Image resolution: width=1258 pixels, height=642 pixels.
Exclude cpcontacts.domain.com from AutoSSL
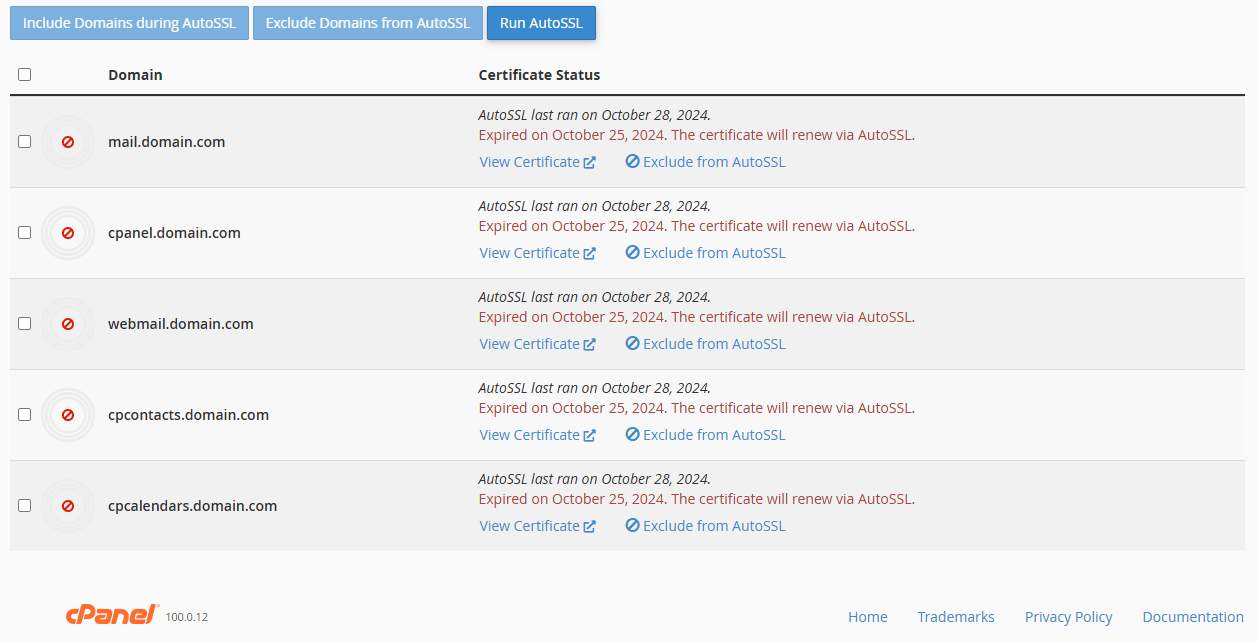706,435
